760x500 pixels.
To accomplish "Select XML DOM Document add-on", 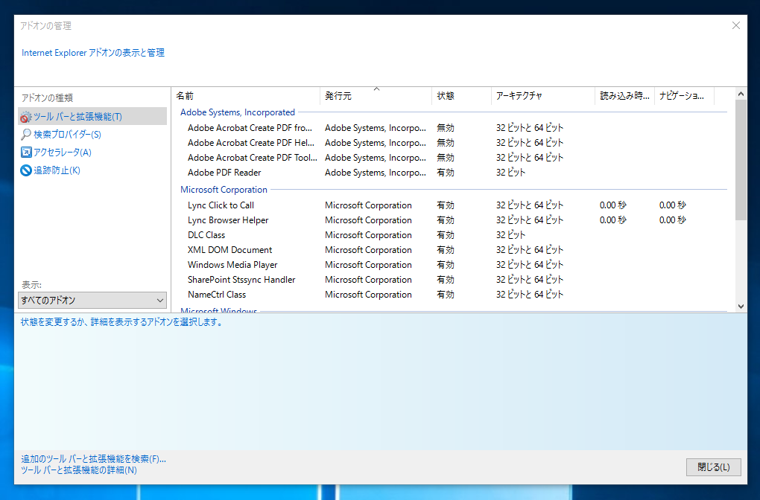I will point(453,250).
